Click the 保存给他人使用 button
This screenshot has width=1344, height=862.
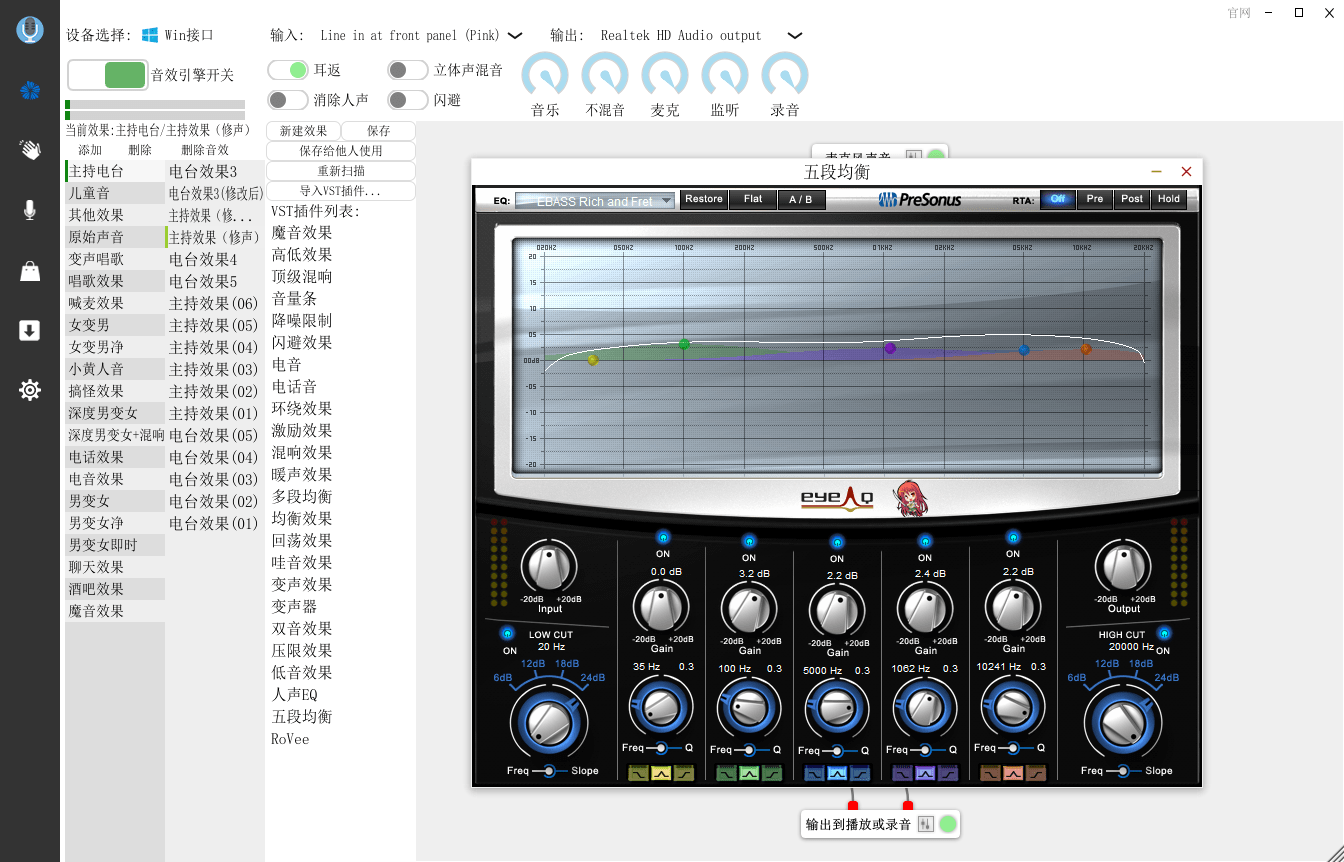341,151
